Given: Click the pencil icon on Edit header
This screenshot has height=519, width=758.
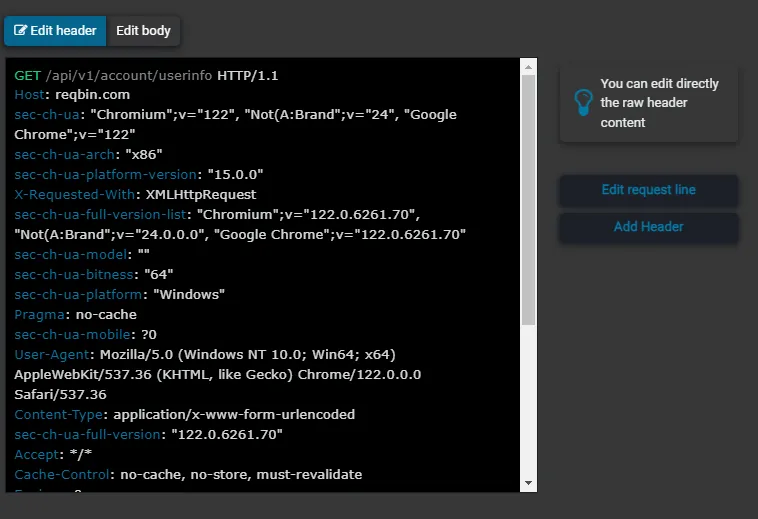Looking at the screenshot, I should coord(20,30).
